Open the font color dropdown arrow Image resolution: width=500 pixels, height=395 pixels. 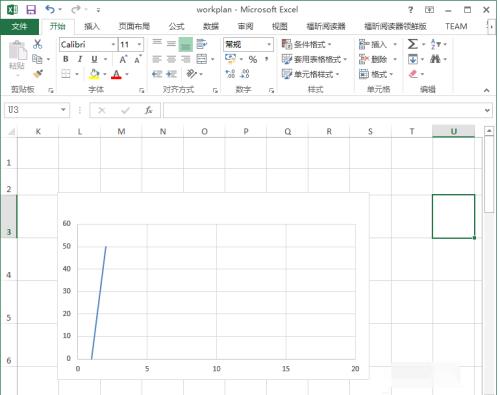click(127, 74)
